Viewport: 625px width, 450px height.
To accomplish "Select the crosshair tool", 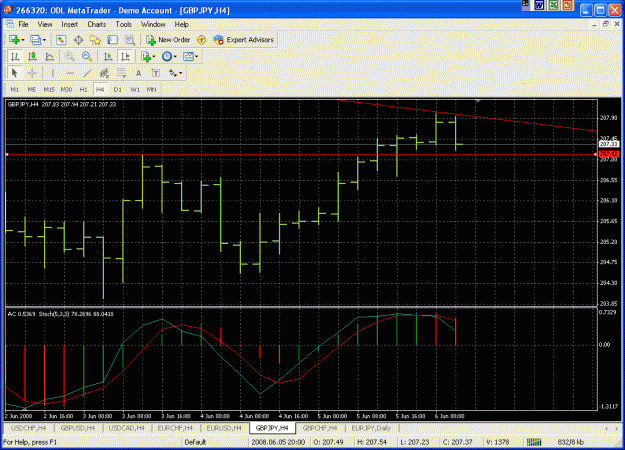I will (x=32, y=73).
